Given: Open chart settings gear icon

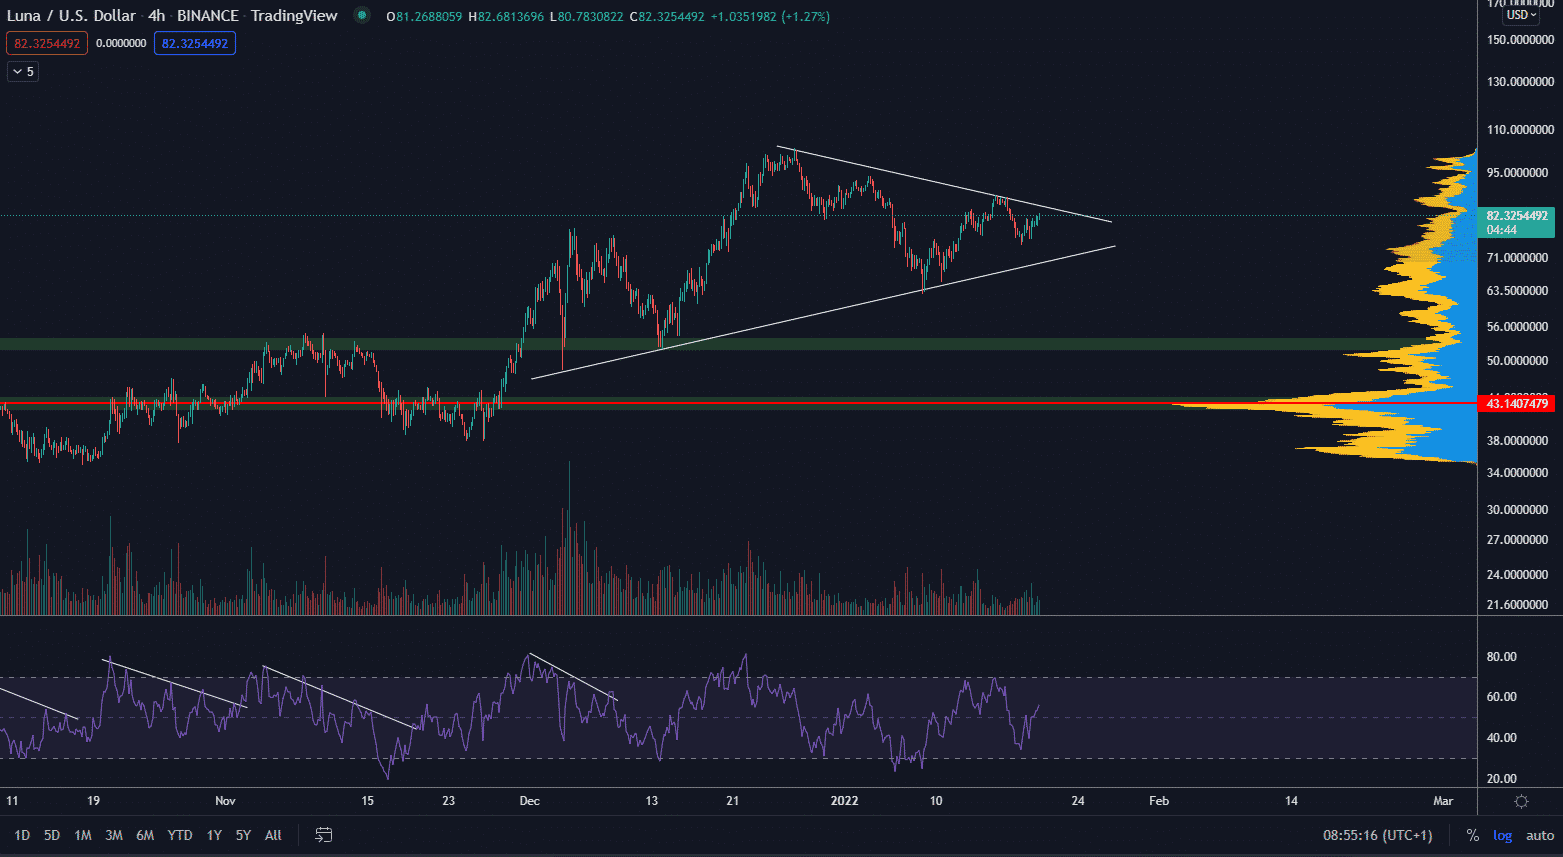Looking at the screenshot, I should tap(1521, 801).
